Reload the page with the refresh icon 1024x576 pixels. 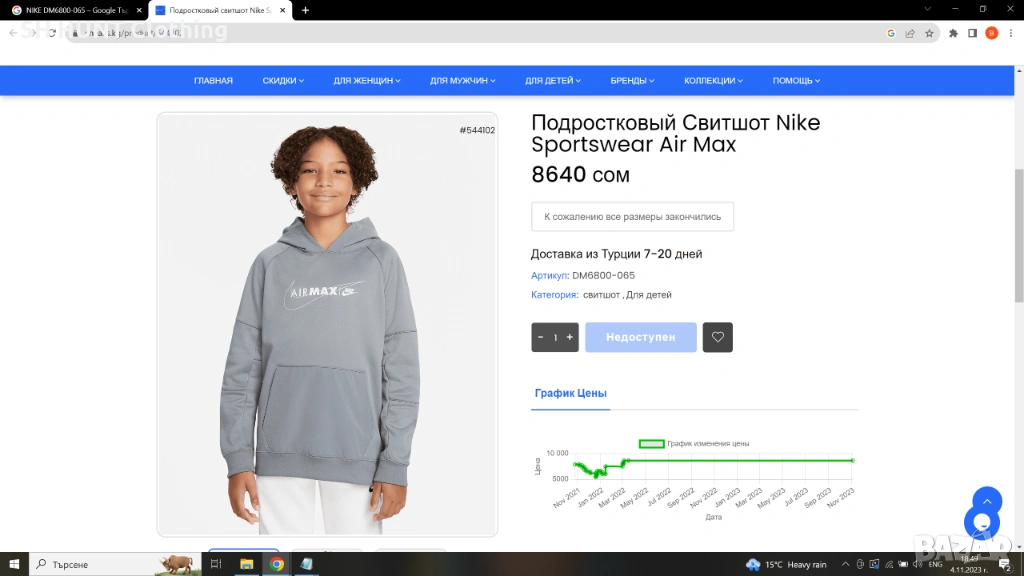pyautogui.click(x=52, y=33)
